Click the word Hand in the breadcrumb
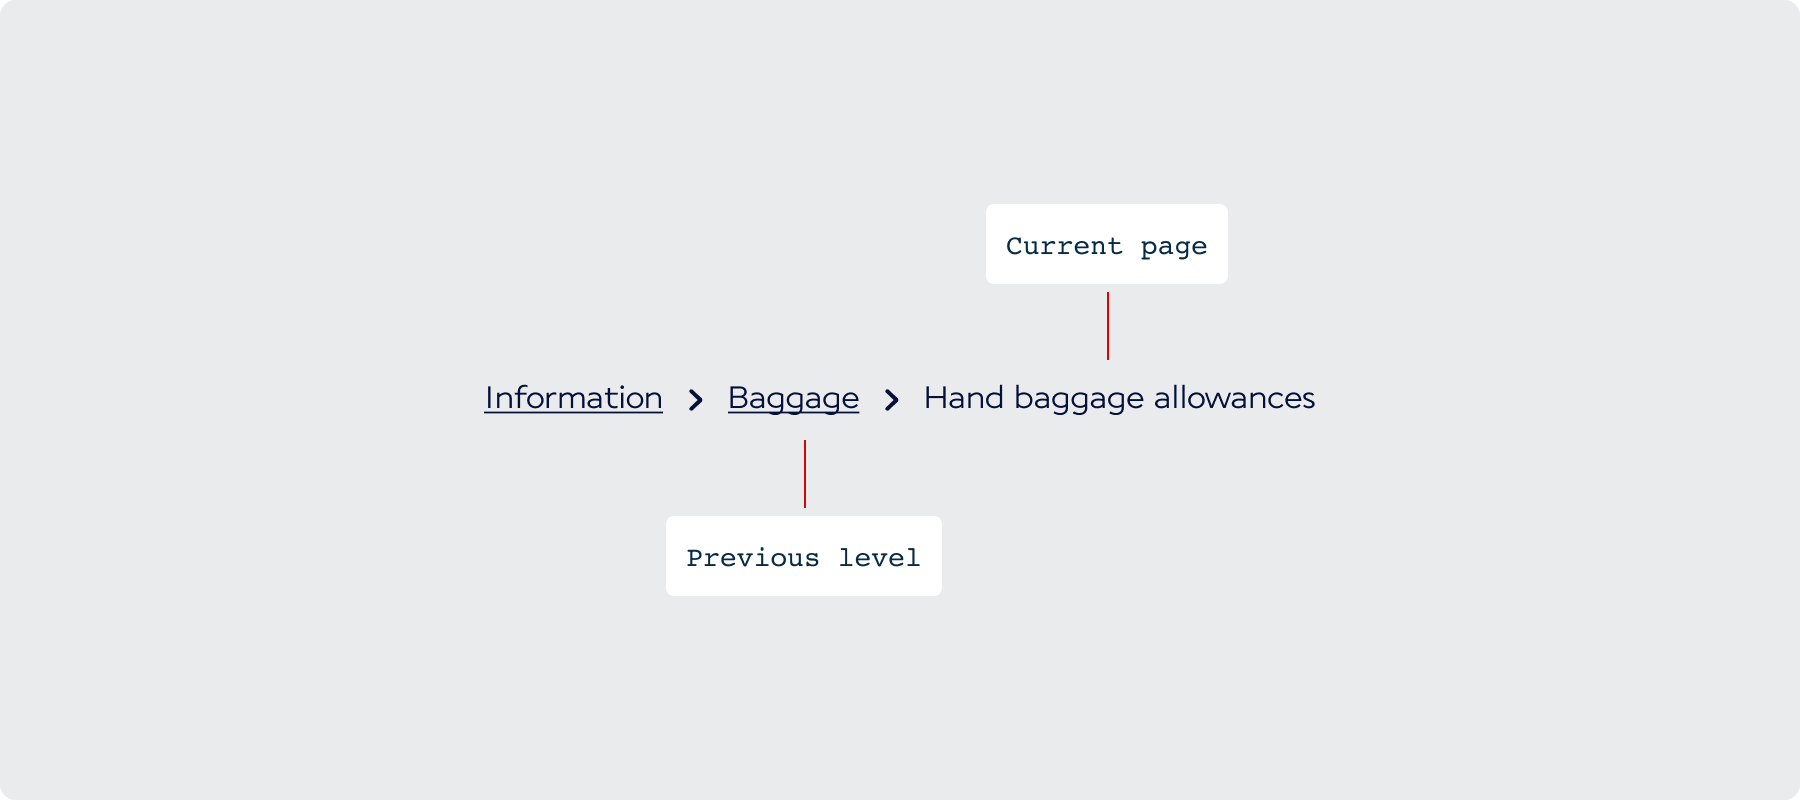The width and height of the screenshot is (1800, 800). [963, 398]
